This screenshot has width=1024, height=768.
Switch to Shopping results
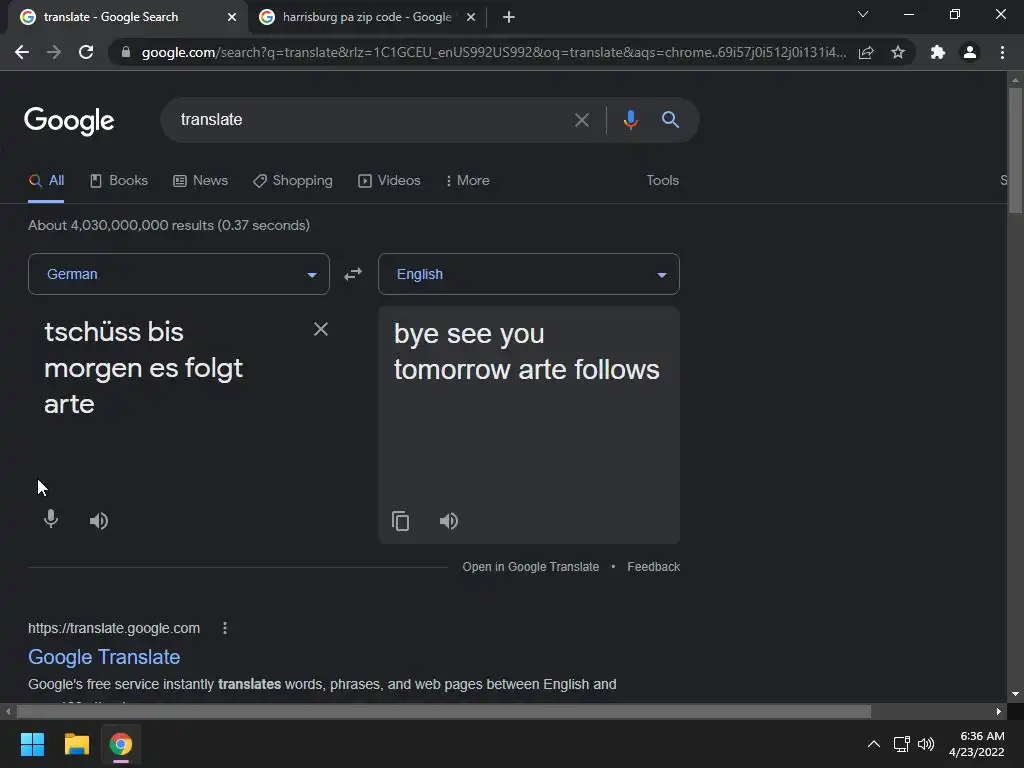(x=293, y=180)
